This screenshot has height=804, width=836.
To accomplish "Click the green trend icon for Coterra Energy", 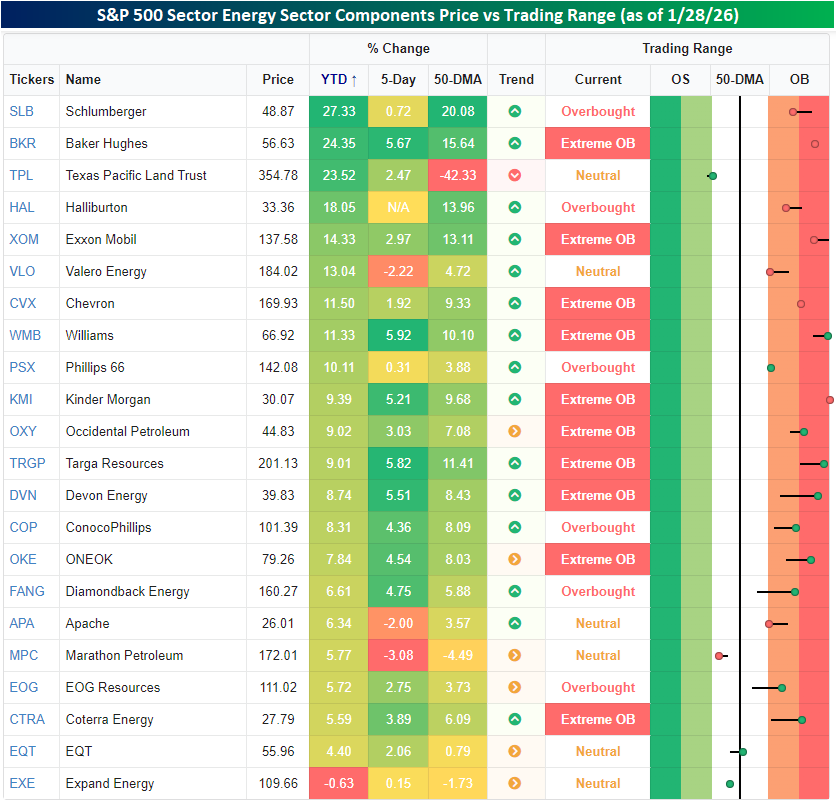I will click(515, 720).
